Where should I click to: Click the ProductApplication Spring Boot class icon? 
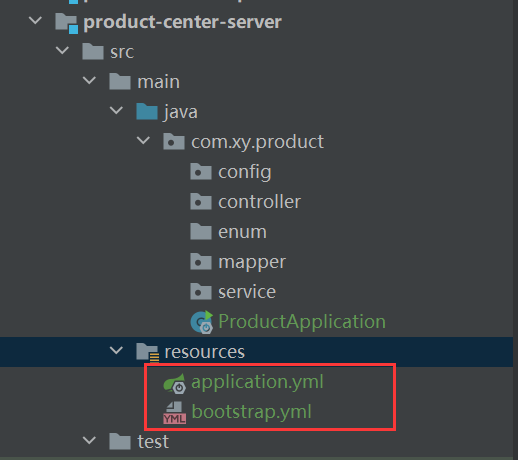(202, 322)
